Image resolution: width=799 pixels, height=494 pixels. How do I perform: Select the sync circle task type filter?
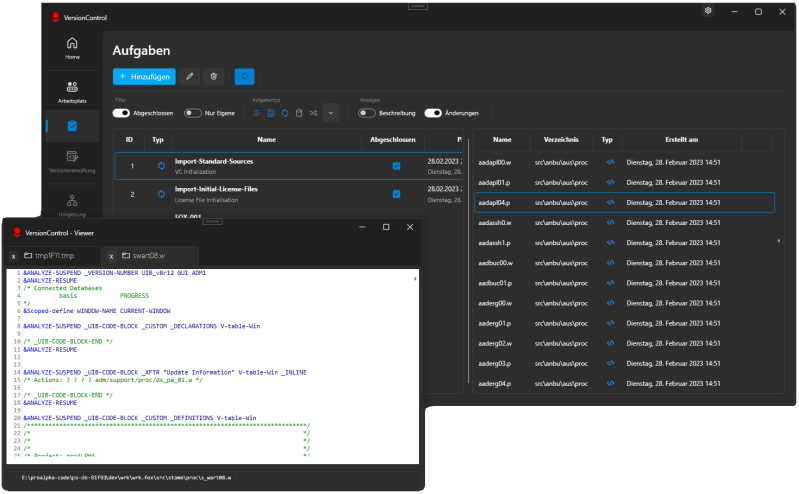(285, 113)
